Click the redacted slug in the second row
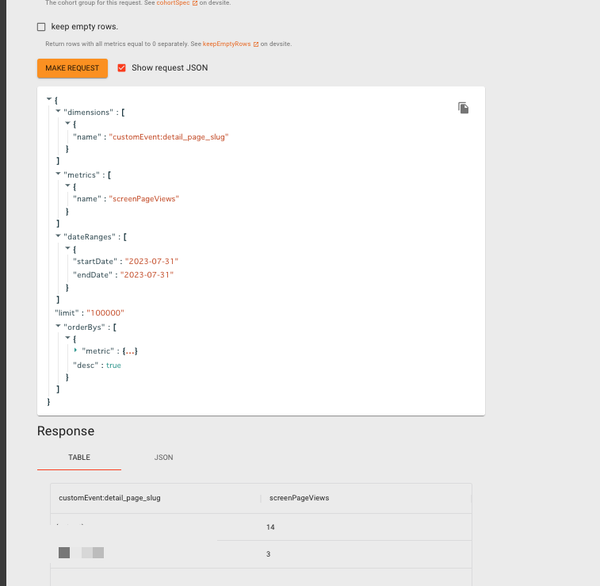 tap(81, 553)
